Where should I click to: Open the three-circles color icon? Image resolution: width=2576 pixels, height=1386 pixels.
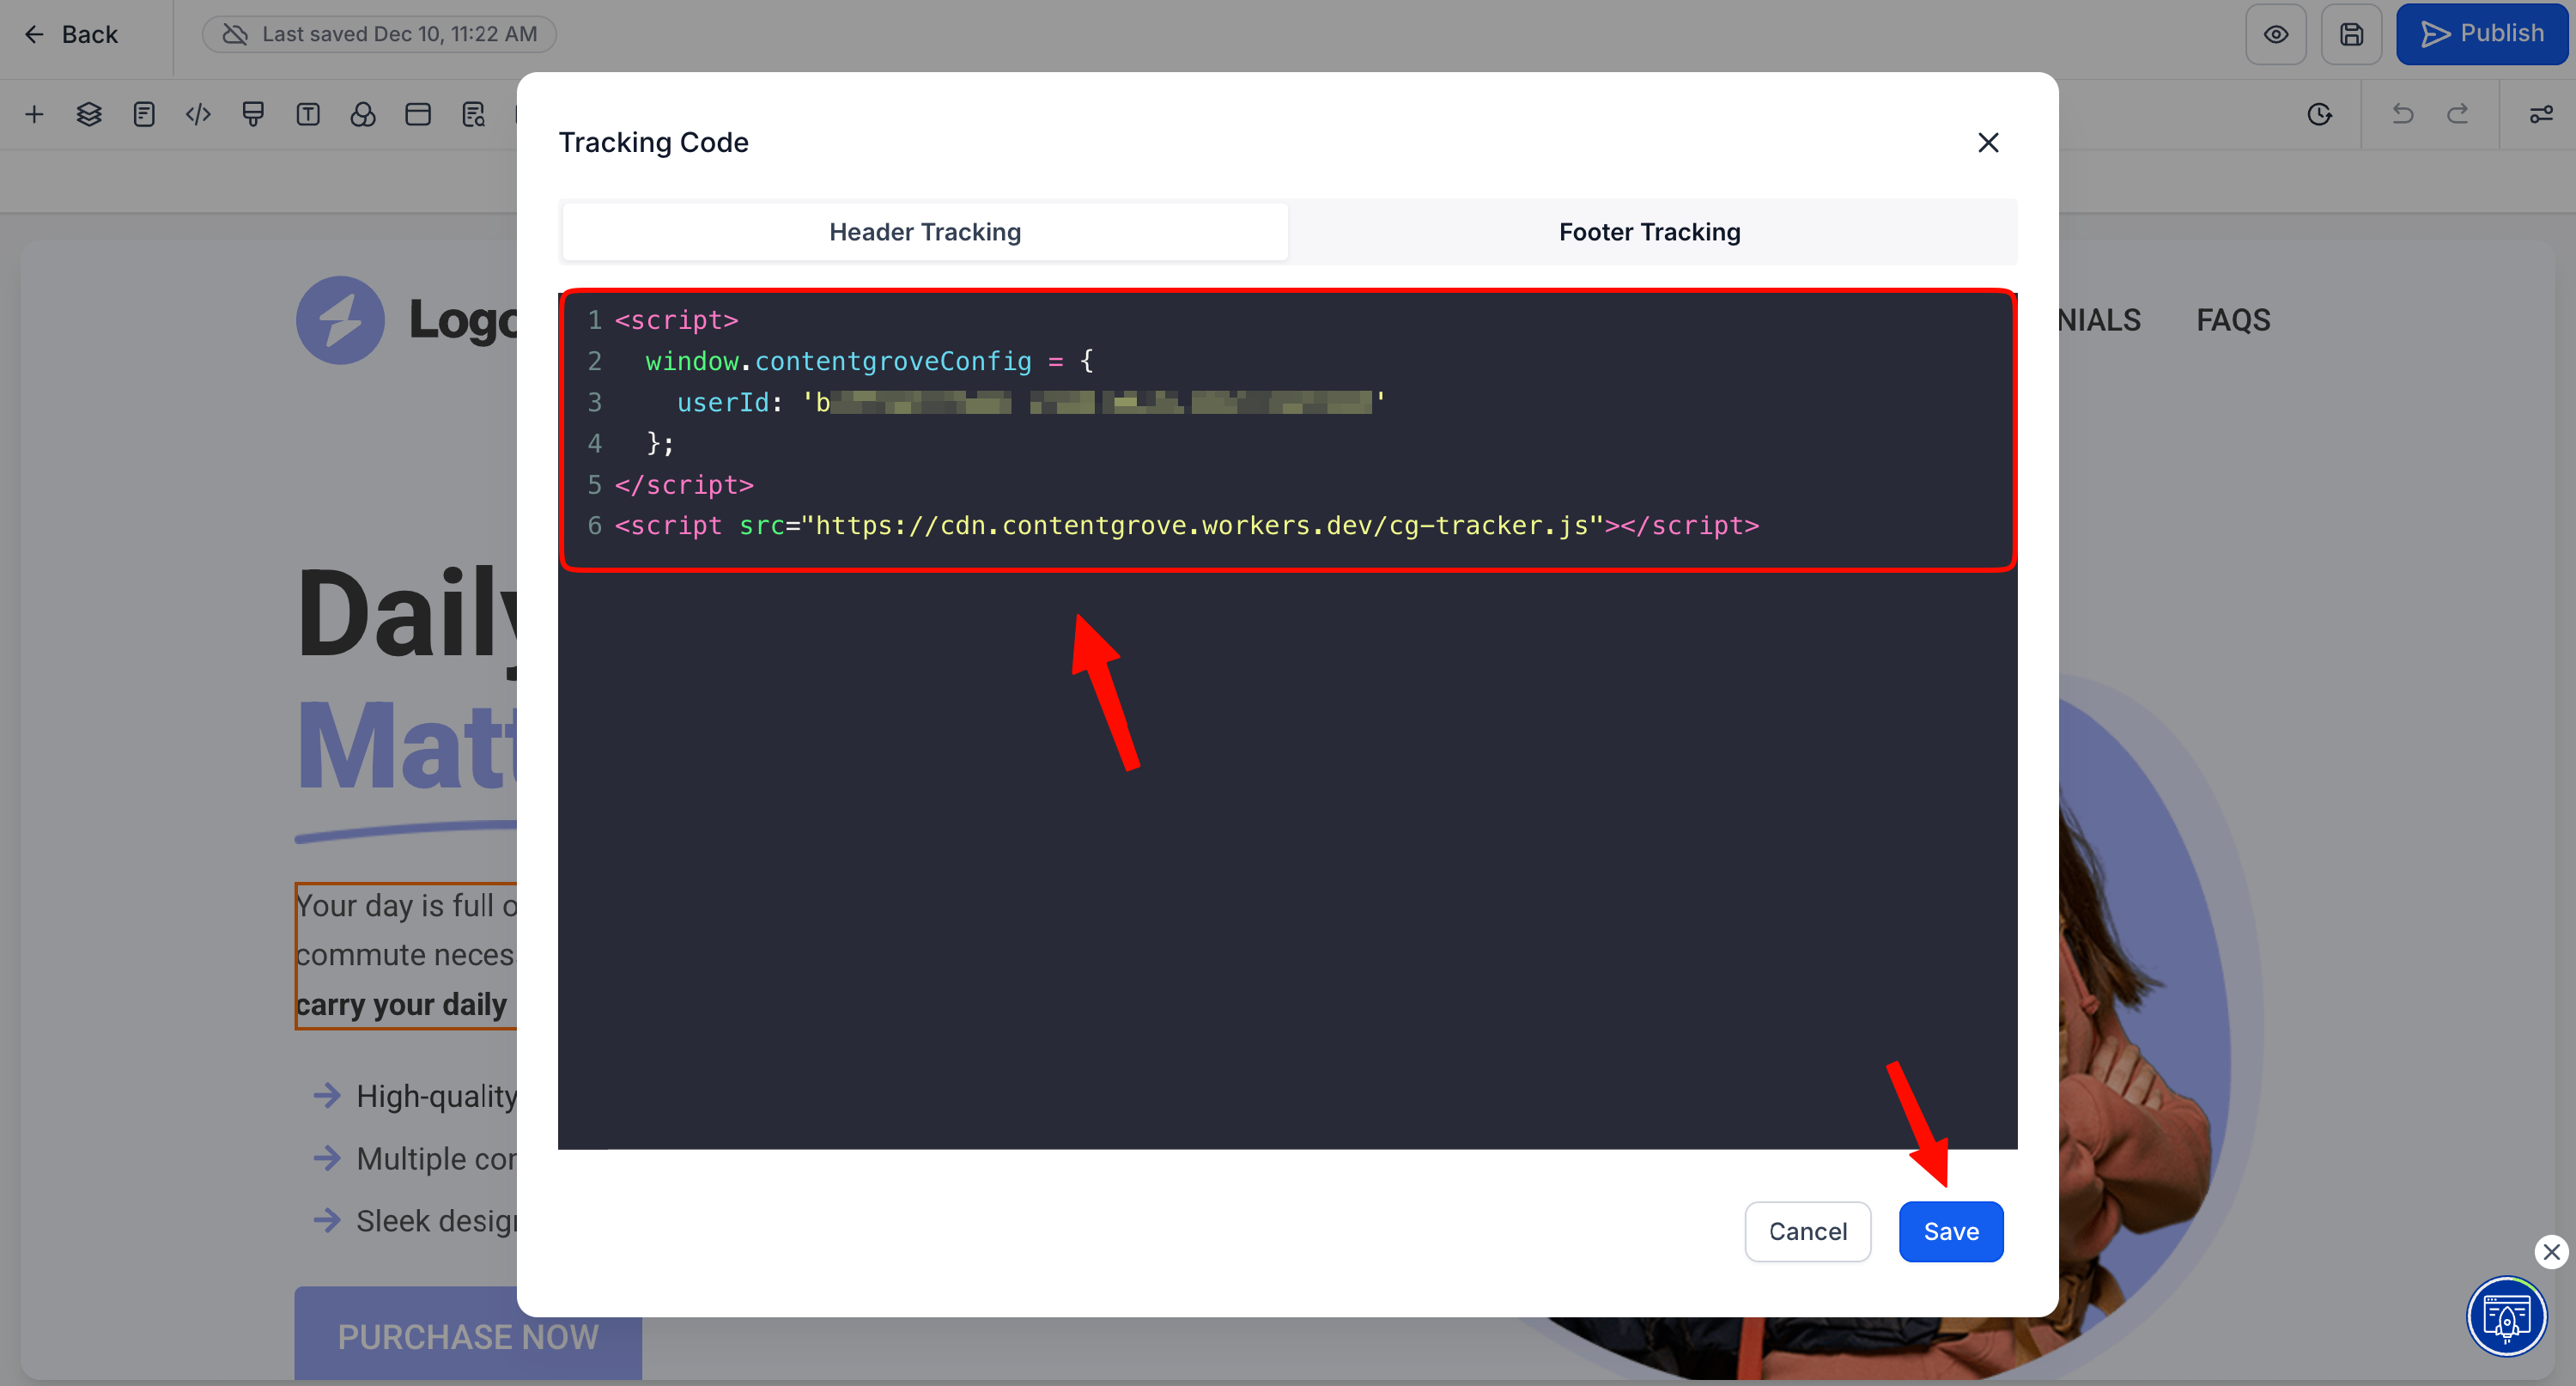pos(363,114)
